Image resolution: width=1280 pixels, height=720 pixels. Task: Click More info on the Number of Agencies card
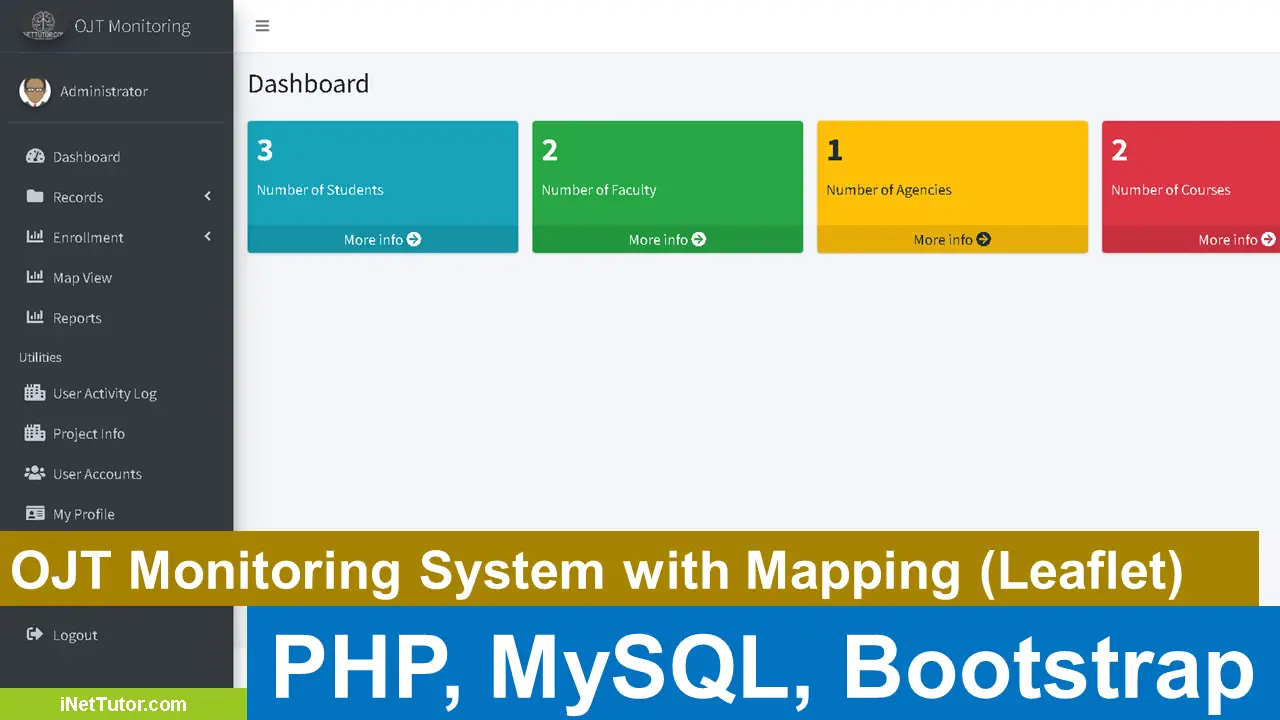pos(951,240)
